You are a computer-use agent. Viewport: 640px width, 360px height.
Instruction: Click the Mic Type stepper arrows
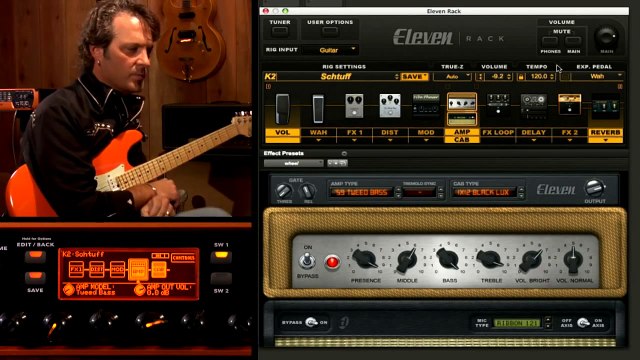(x=548, y=323)
